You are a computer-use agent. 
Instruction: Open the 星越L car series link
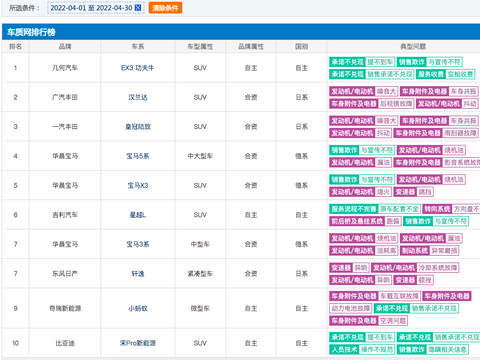(x=138, y=215)
